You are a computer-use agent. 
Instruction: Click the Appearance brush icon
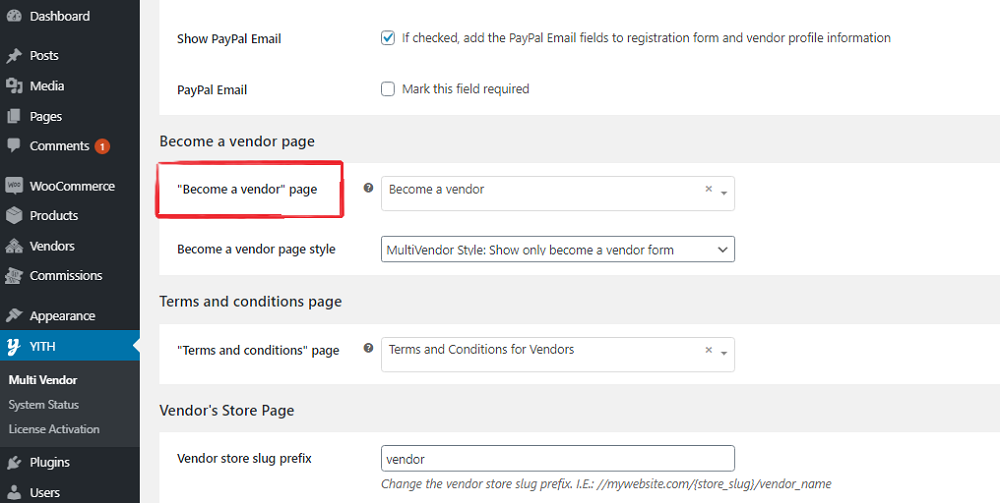14,316
